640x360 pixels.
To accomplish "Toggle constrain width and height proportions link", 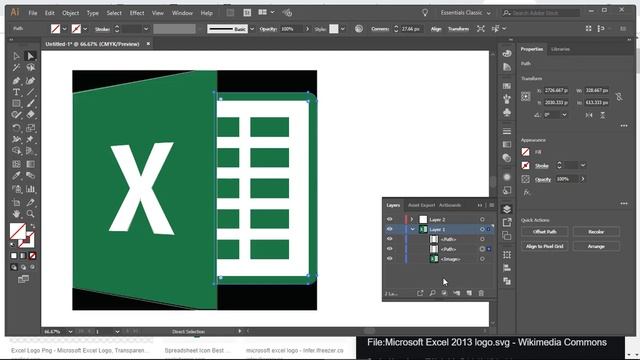I will click(x=619, y=97).
